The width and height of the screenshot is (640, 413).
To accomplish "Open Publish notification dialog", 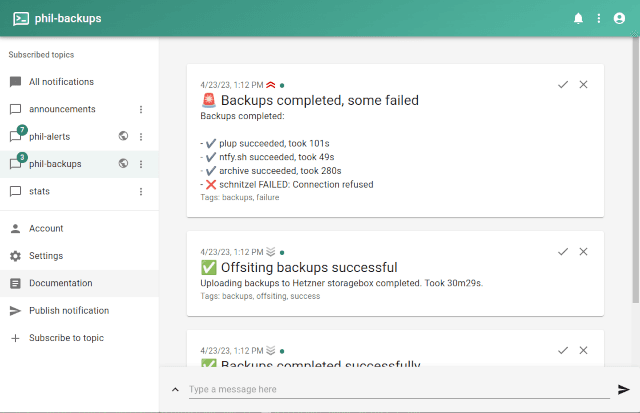I will pos(68,311).
